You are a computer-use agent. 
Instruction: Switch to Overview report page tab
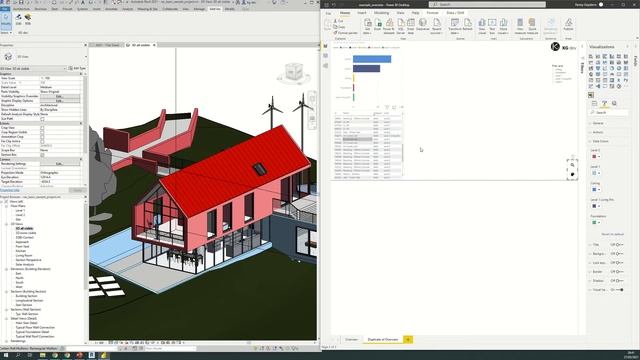pyautogui.click(x=351, y=339)
